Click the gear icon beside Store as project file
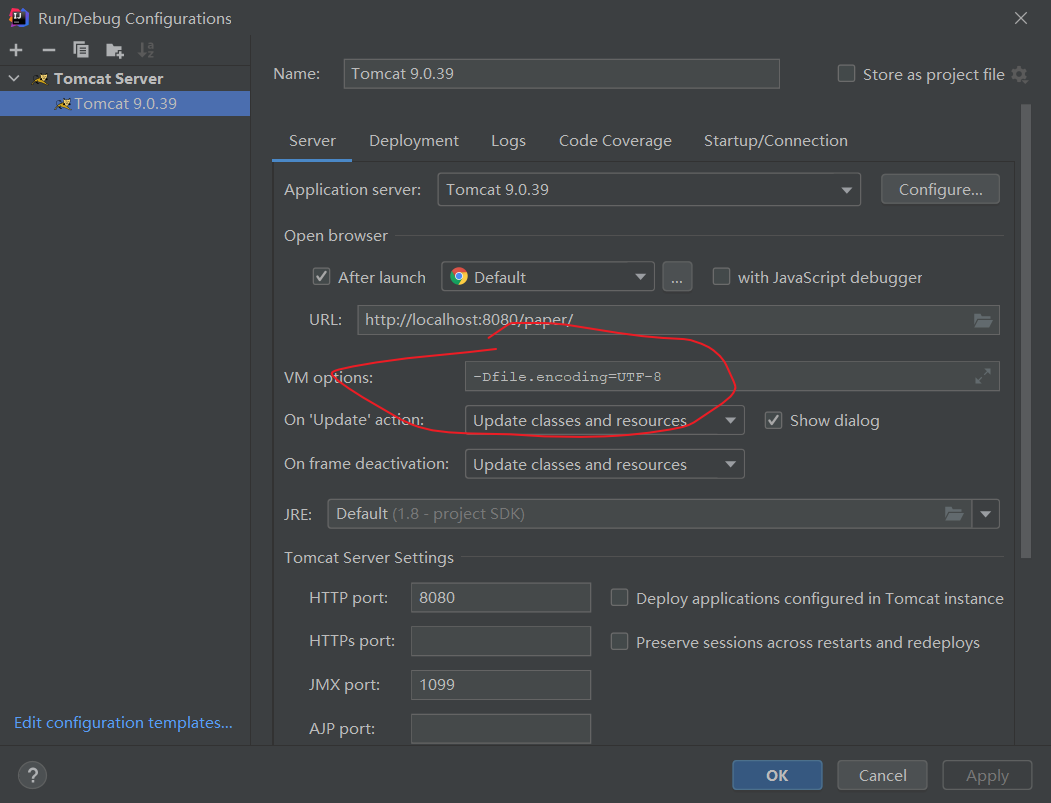Viewport: 1051px width, 803px height. point(1019,74)
